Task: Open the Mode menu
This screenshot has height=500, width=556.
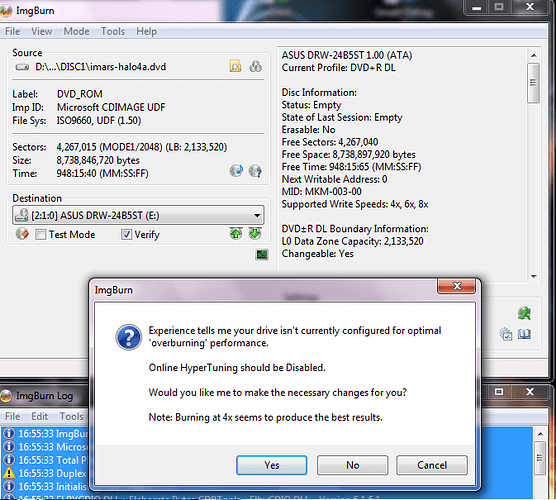Action: (76, 32)
